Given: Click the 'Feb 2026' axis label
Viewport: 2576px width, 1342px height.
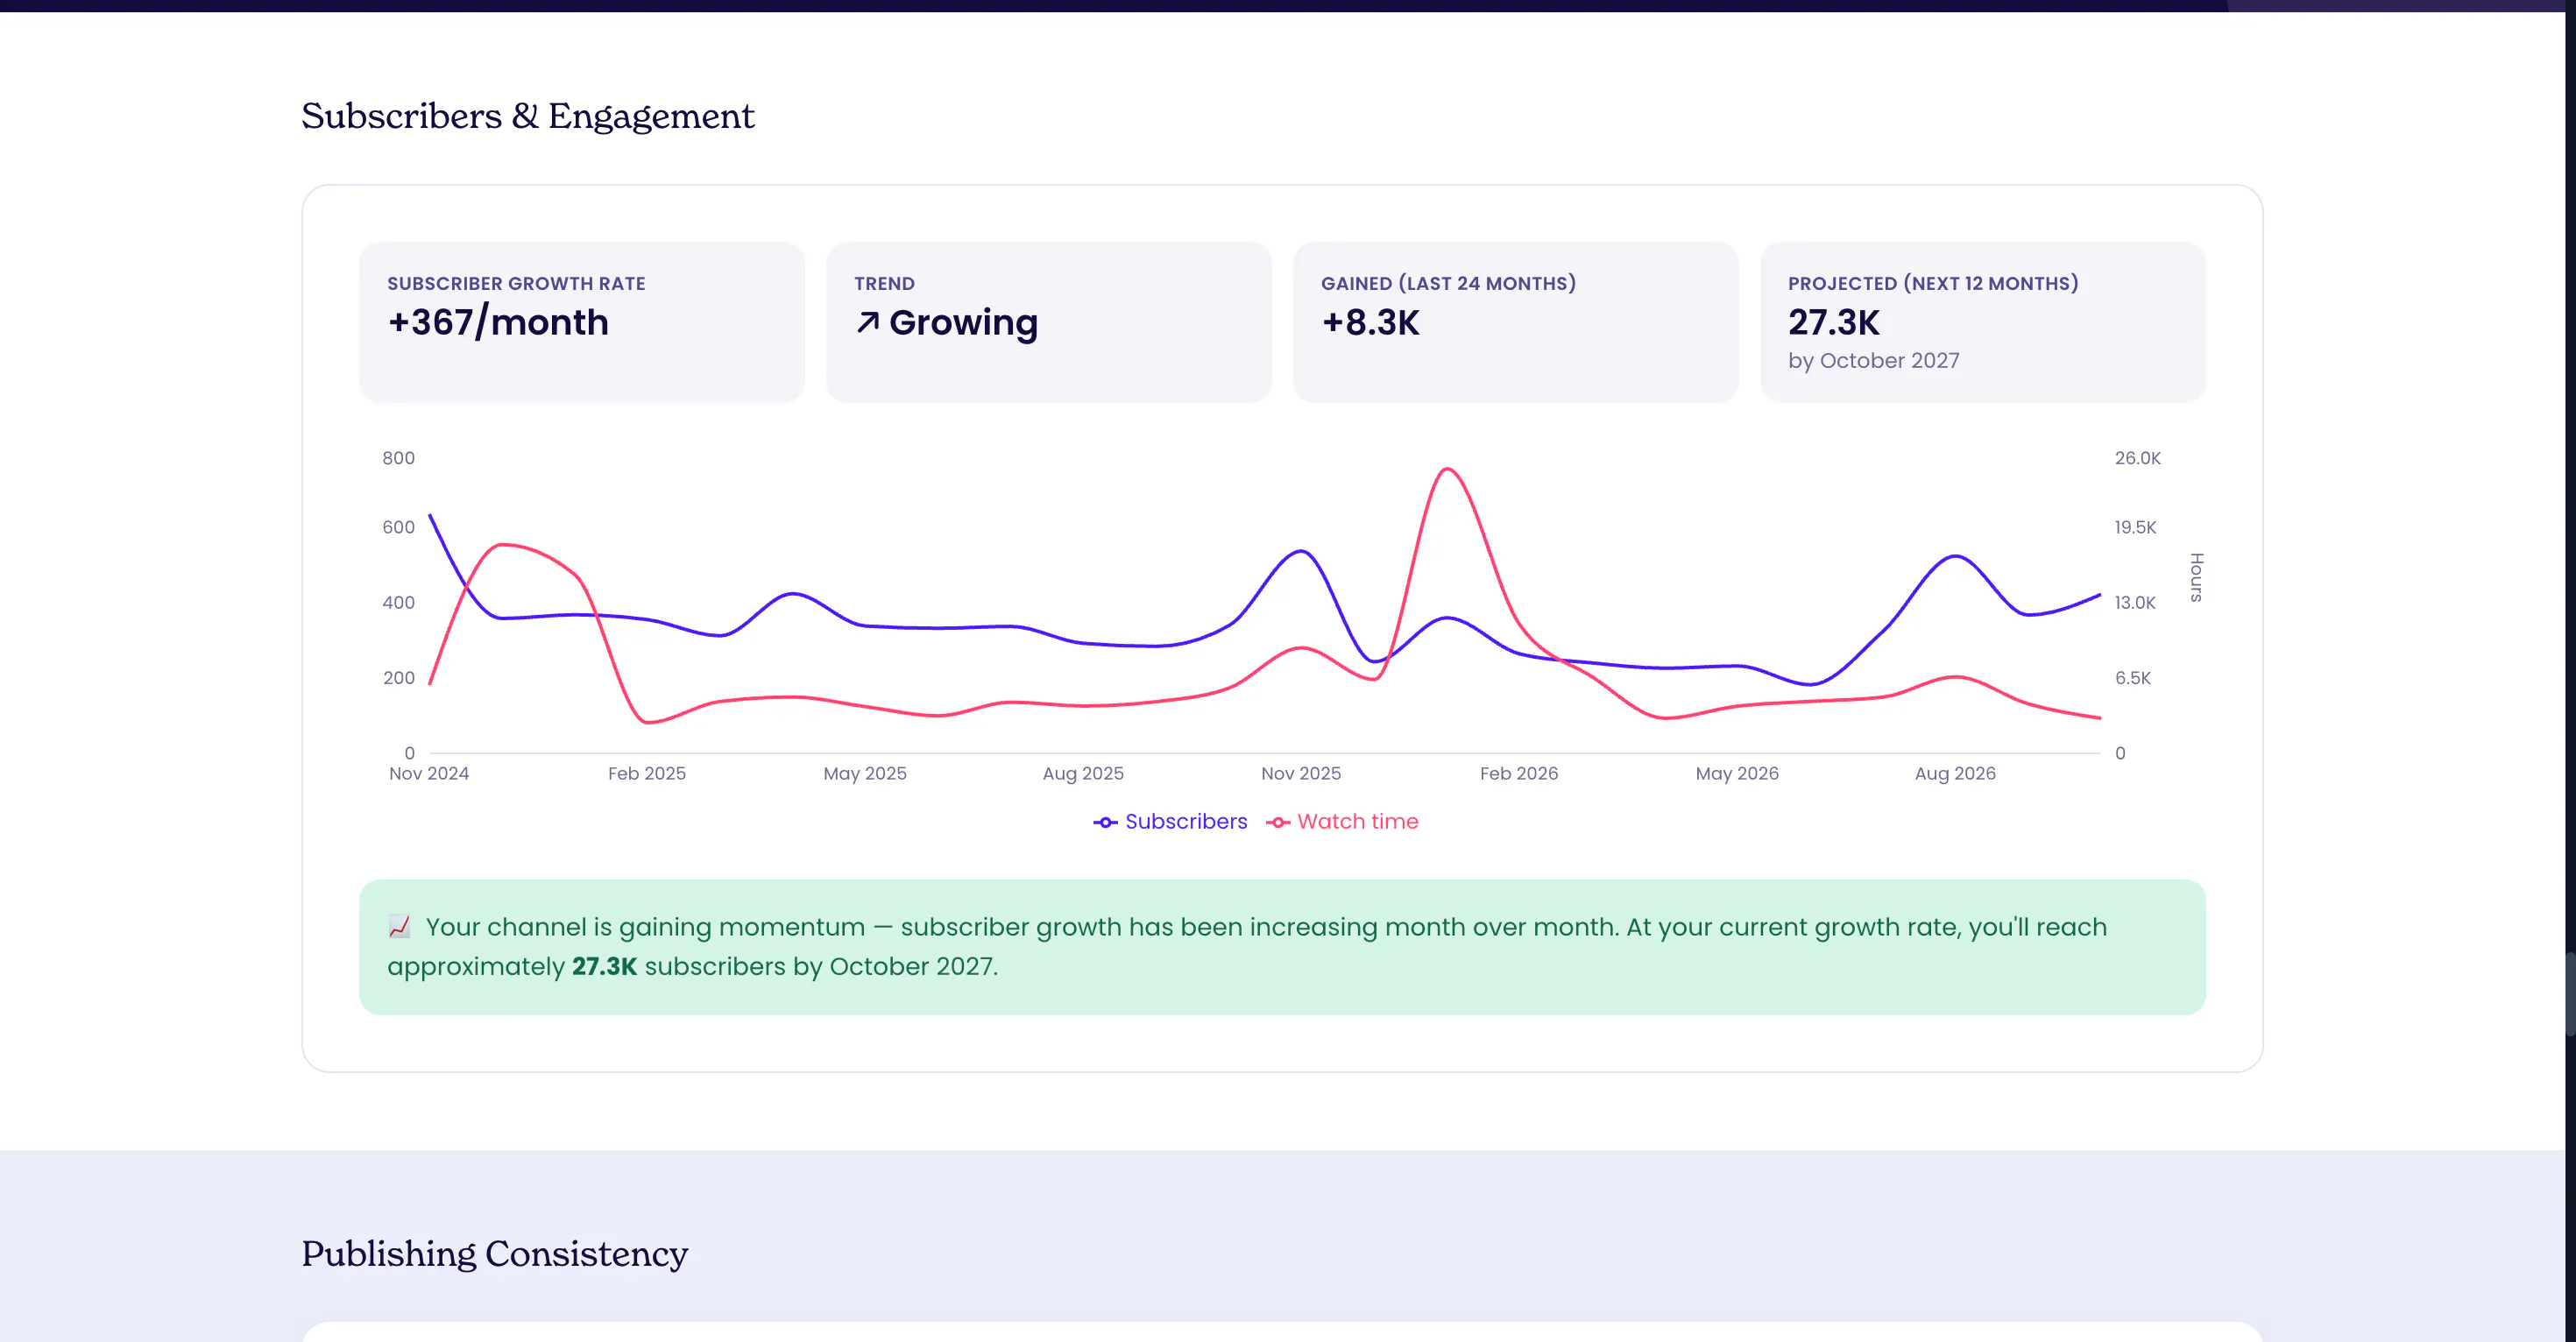Looking at the screenshot, I should point(1519,773).
